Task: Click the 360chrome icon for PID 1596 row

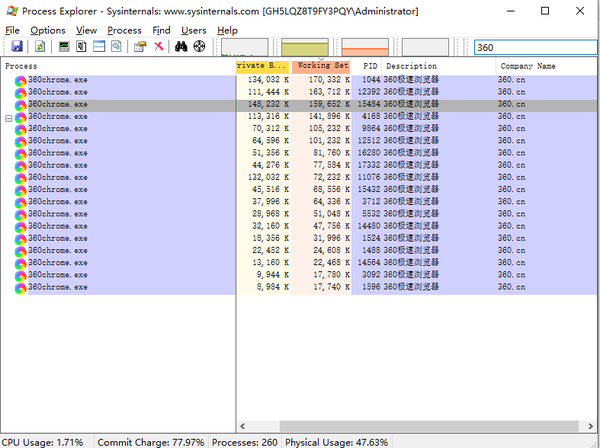Action: point(20,288)
